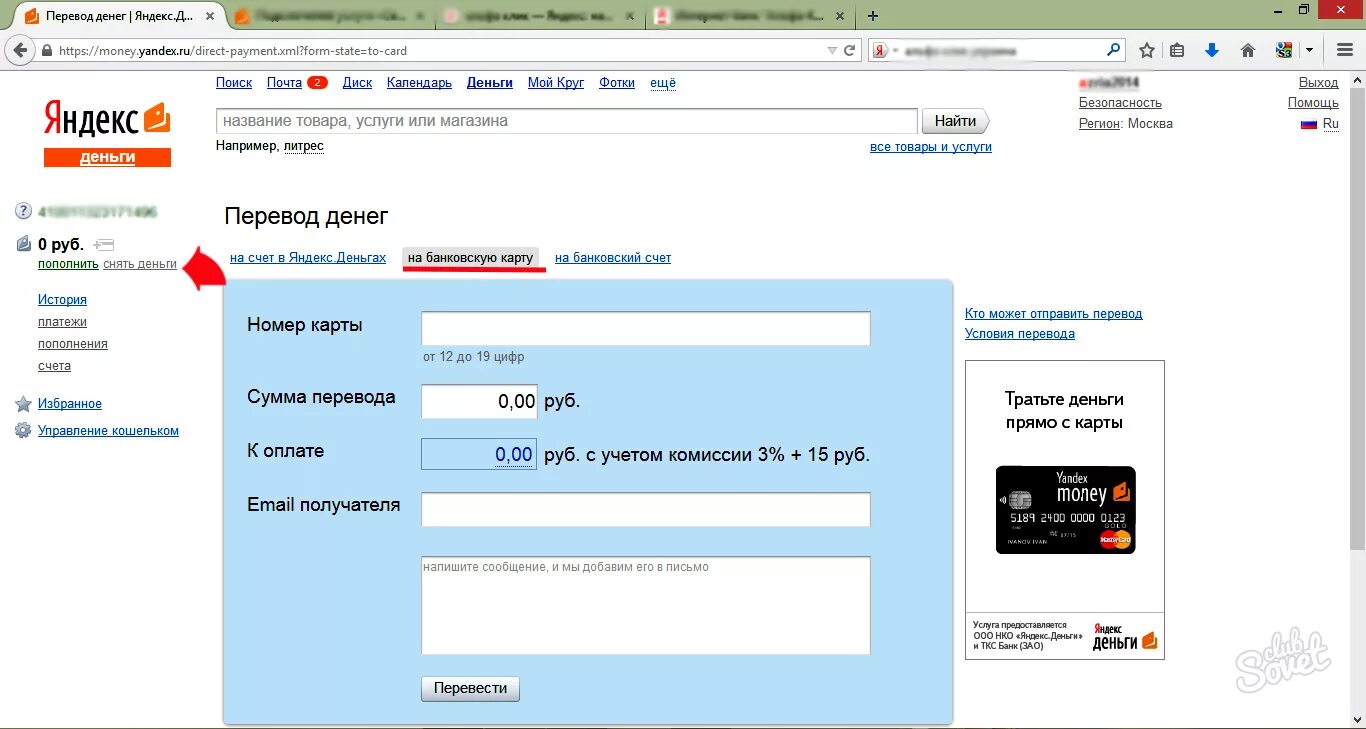Focus the Номер карты input field
Viewport: 1366px width, 729px height.
click(x=646, y=329)
